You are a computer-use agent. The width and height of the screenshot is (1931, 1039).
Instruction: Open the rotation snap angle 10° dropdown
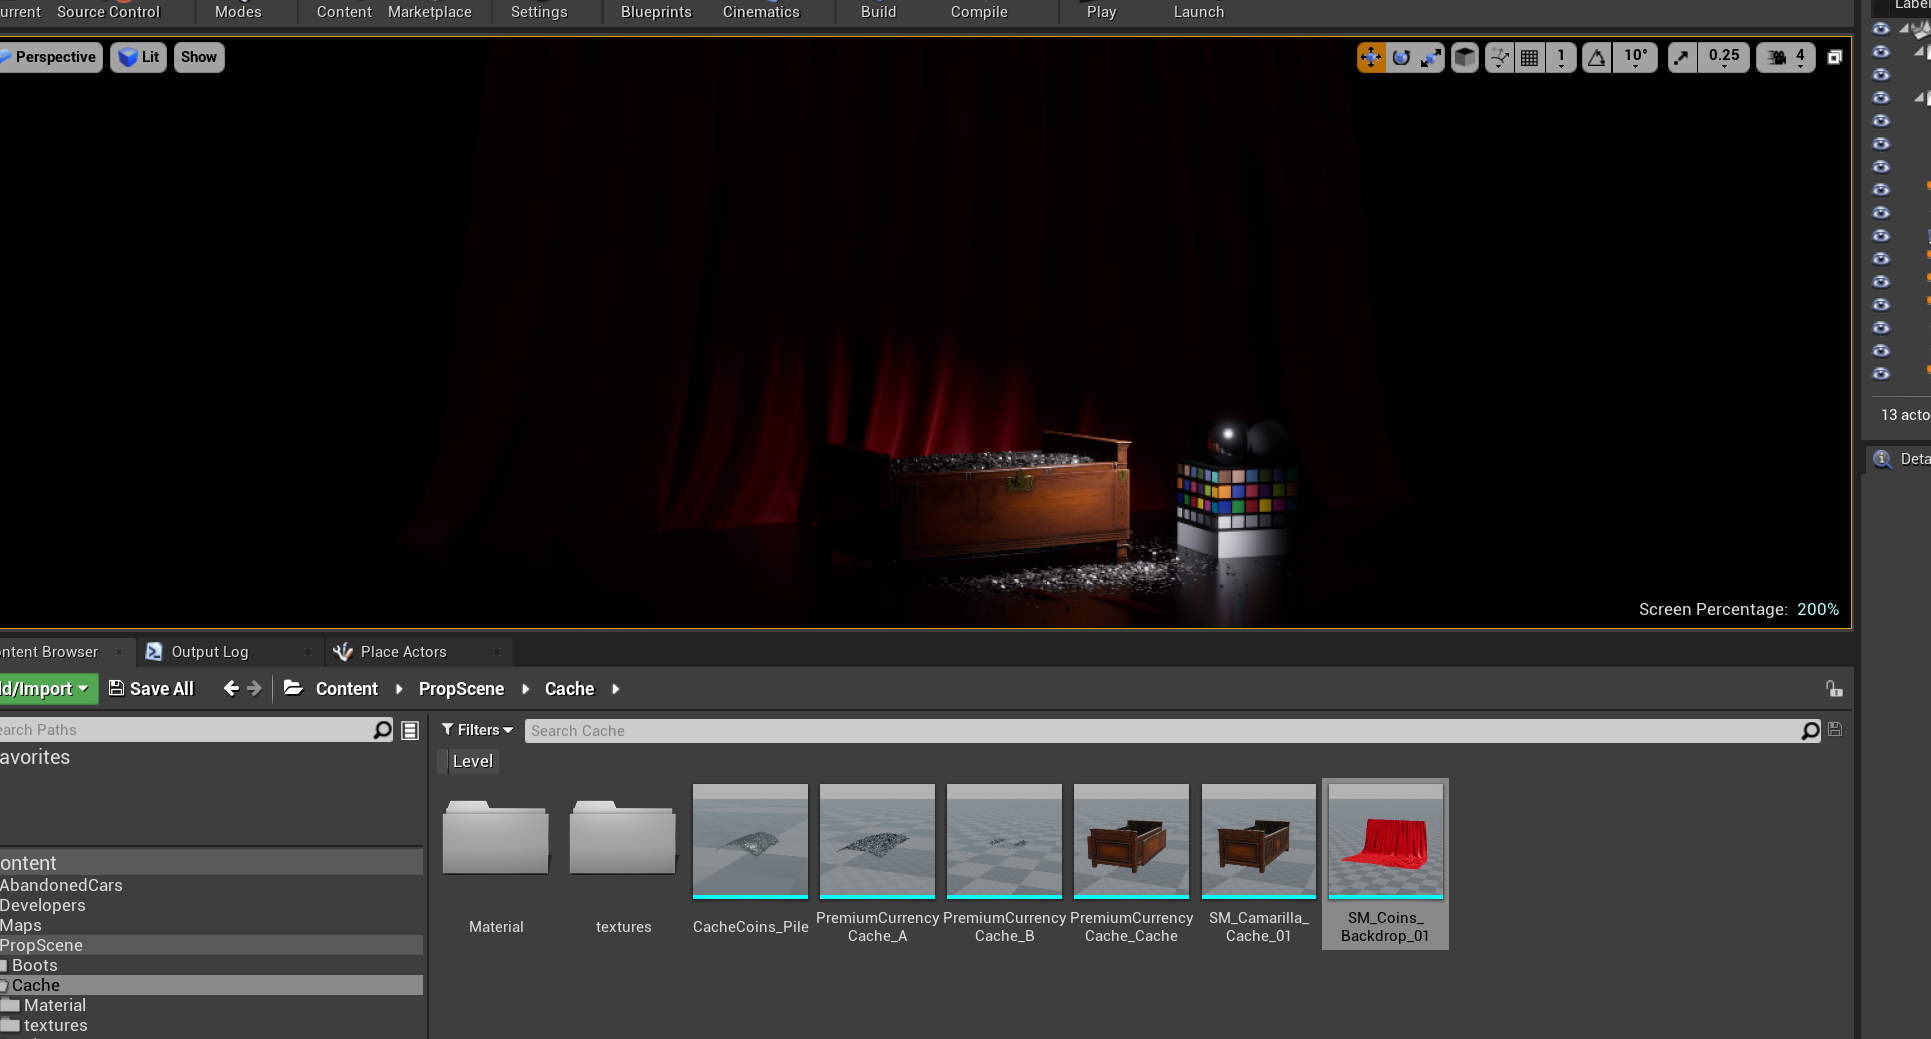pos(1635,58)
